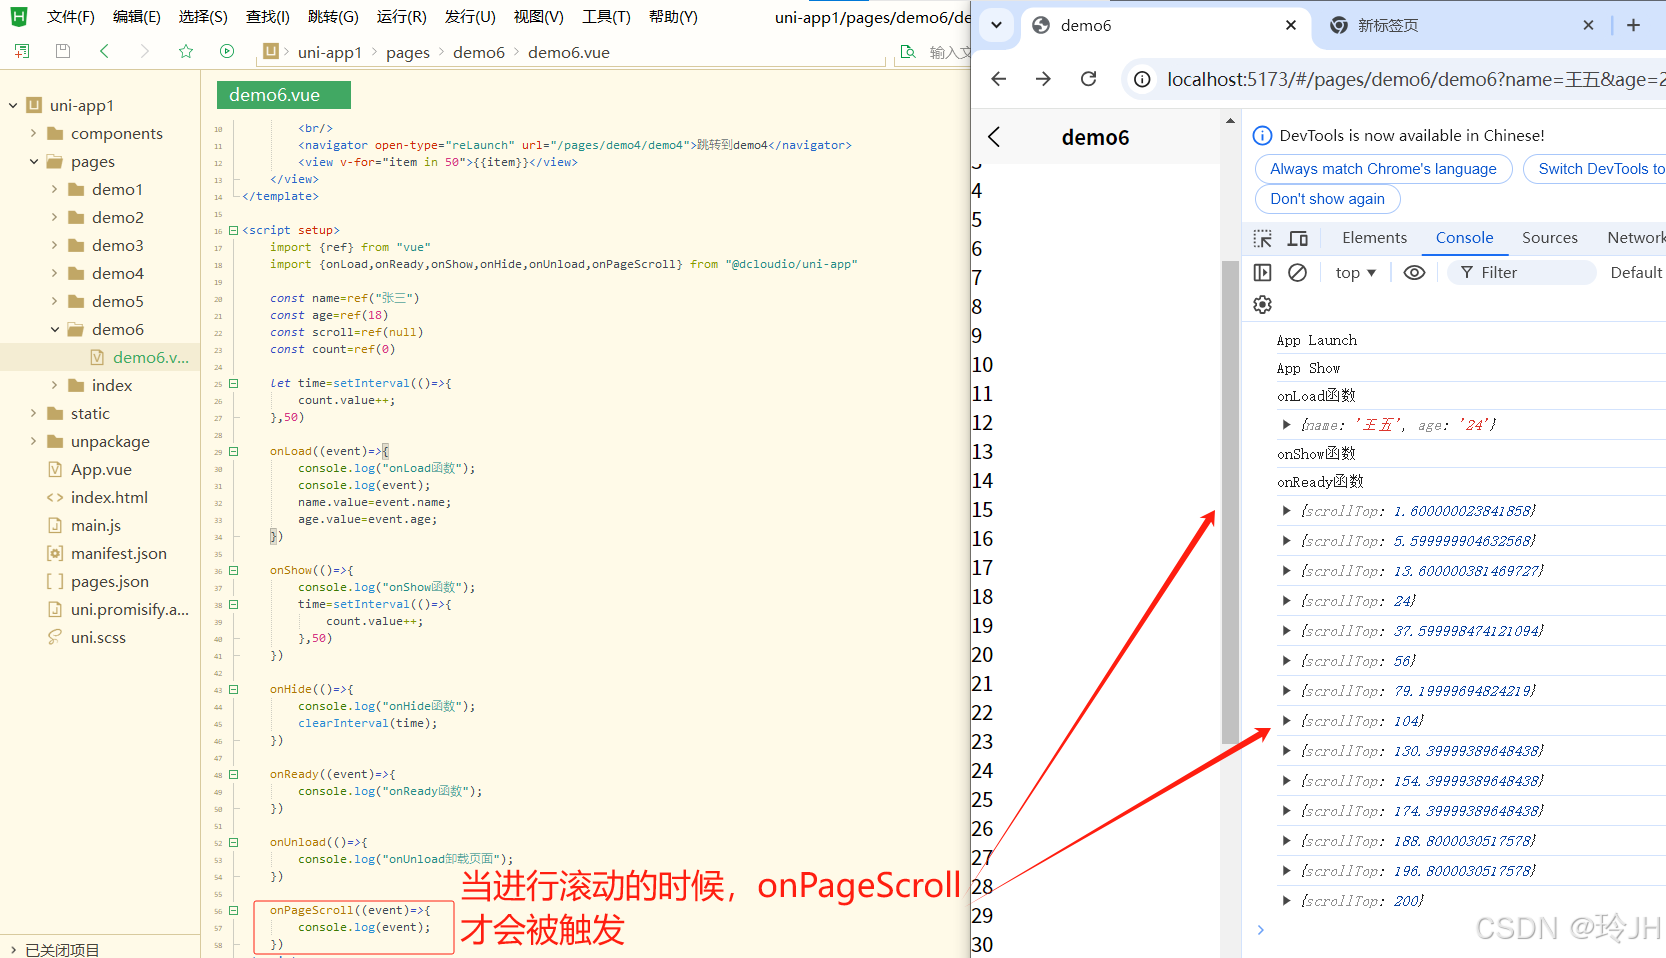Screen dimensions: 1666x958
Task: Click the back arrow in HBuilderX toolbar
Action: (103, 51)
